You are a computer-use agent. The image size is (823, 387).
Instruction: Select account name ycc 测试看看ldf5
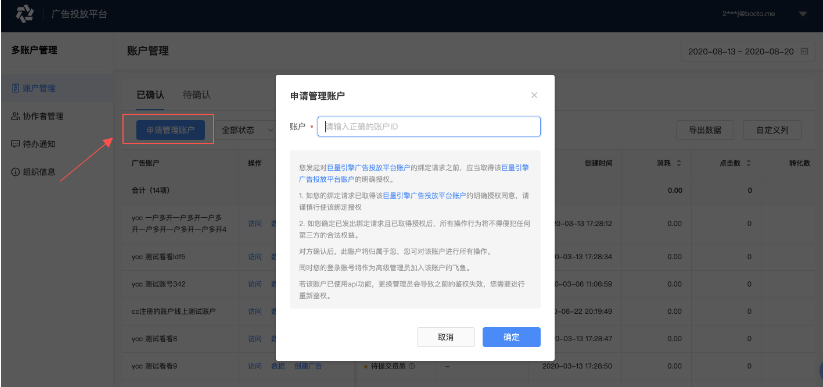[x=159, y=257]
